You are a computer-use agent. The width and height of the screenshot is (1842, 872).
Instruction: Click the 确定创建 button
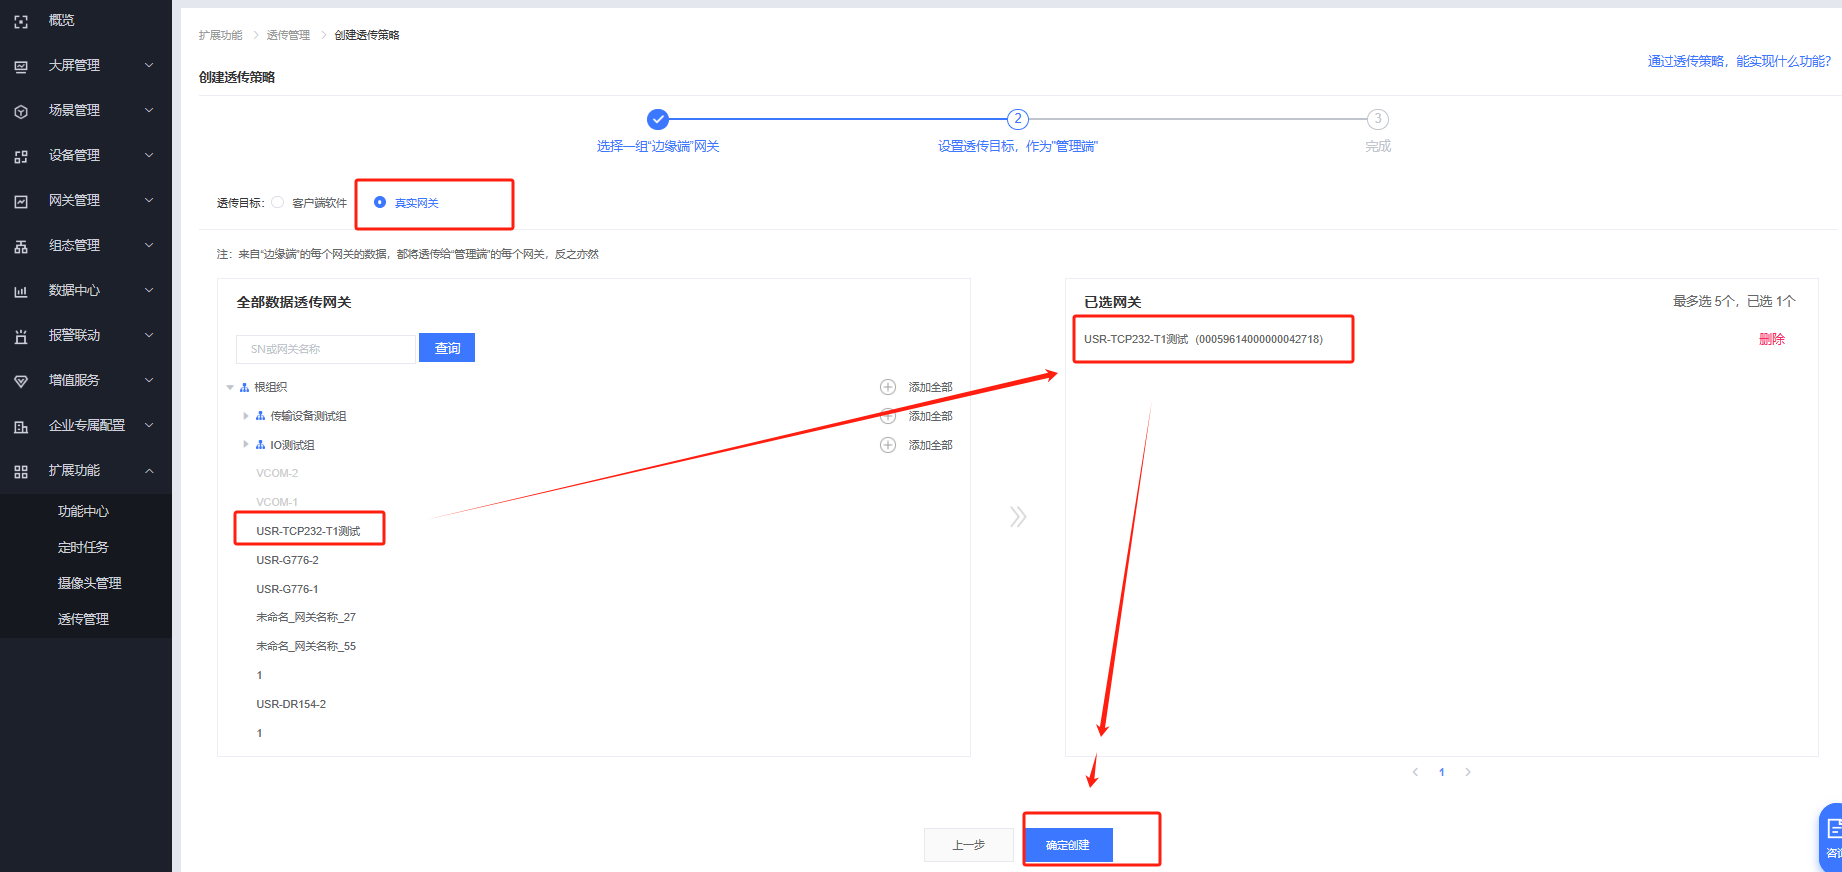point(1068,845)
